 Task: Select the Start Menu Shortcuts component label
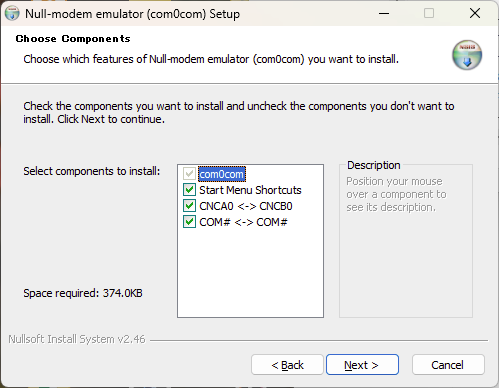point(250,190)
